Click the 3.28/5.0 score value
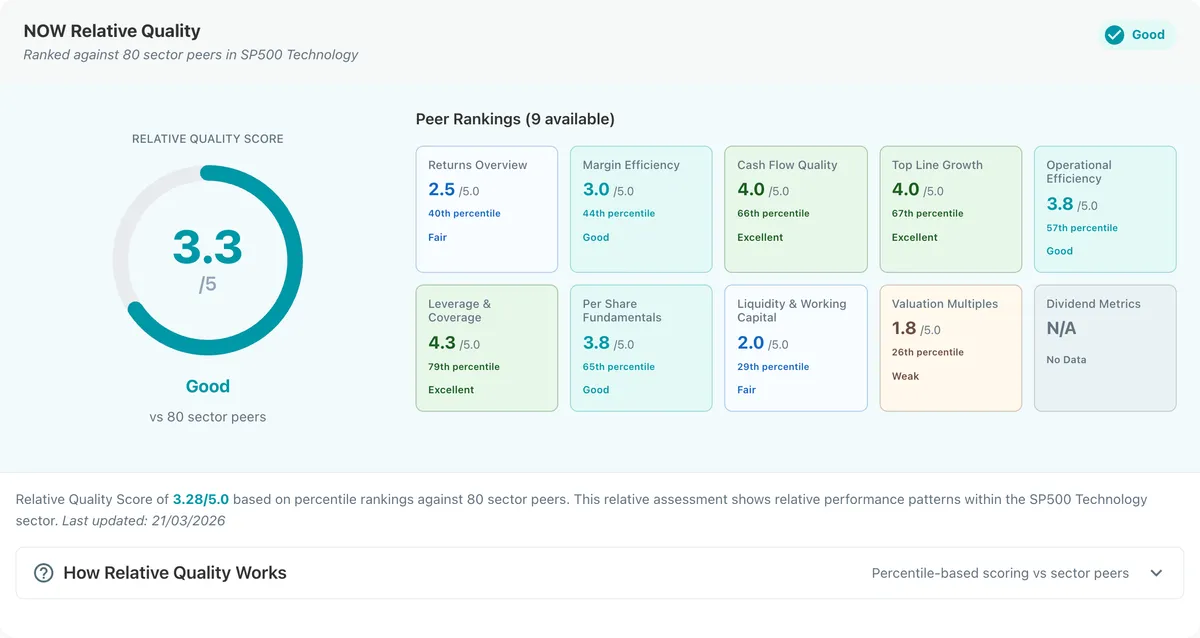 (201, 499)
